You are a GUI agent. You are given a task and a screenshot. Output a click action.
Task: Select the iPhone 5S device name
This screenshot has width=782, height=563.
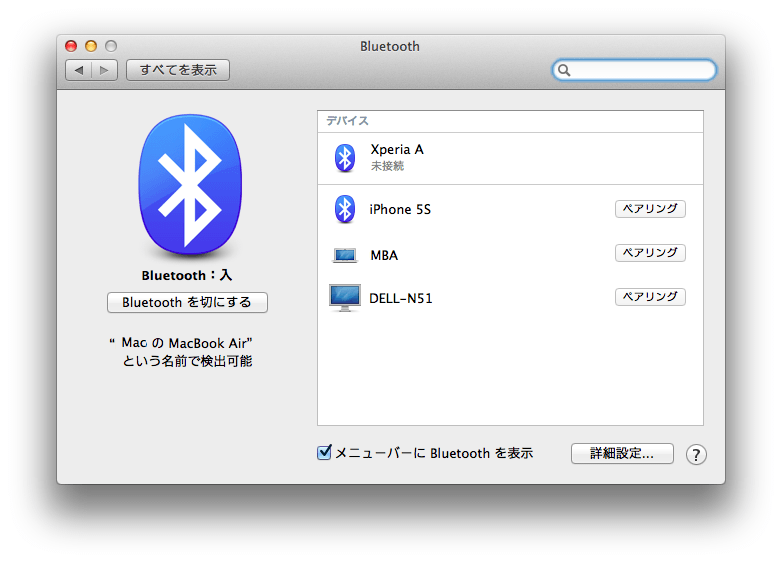coord(400,209)
